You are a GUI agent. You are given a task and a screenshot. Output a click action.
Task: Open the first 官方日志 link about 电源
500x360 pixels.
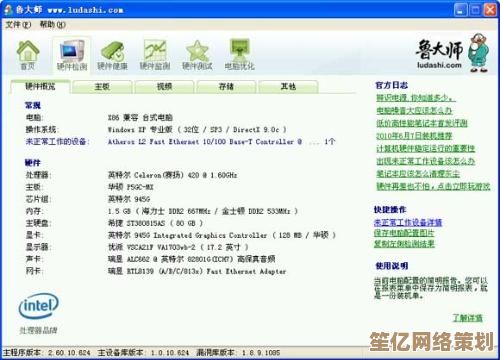click(x=416, y=98)
